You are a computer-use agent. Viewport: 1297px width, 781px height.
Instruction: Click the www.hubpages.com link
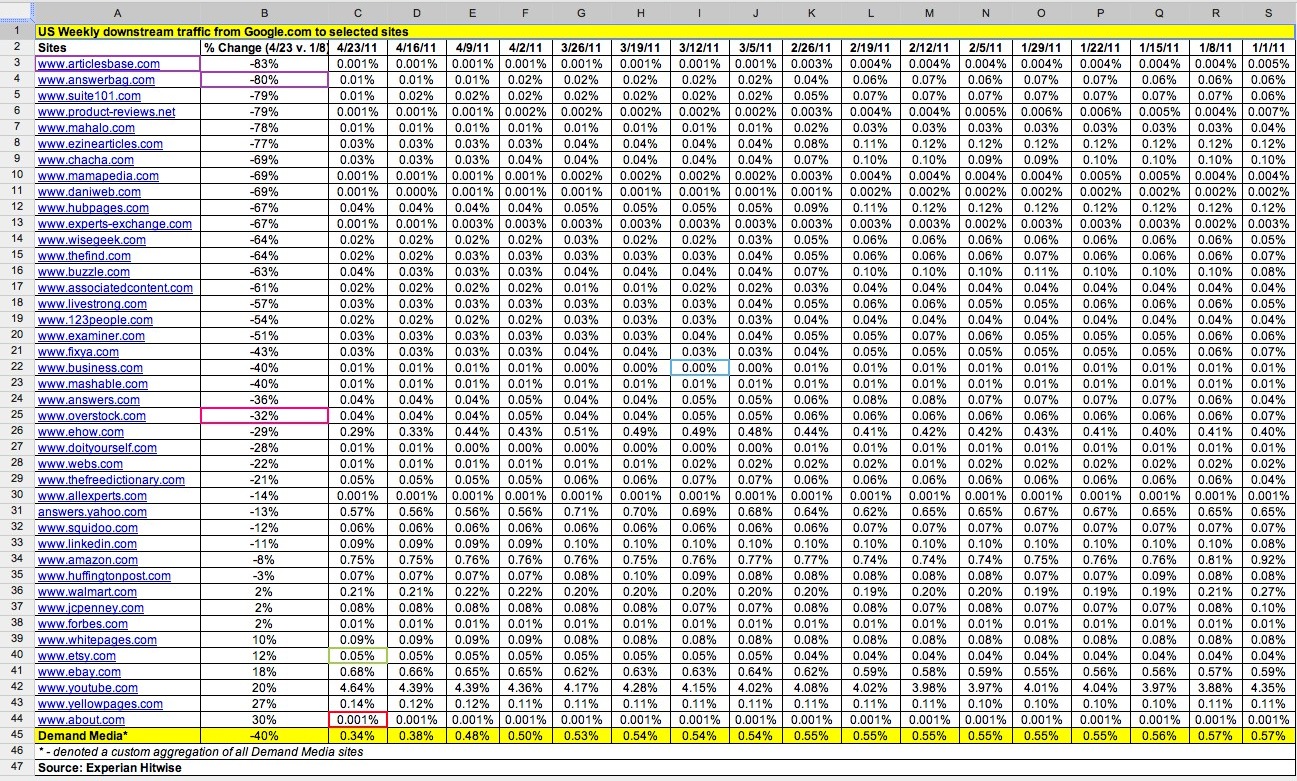click(x=93, y=208)
